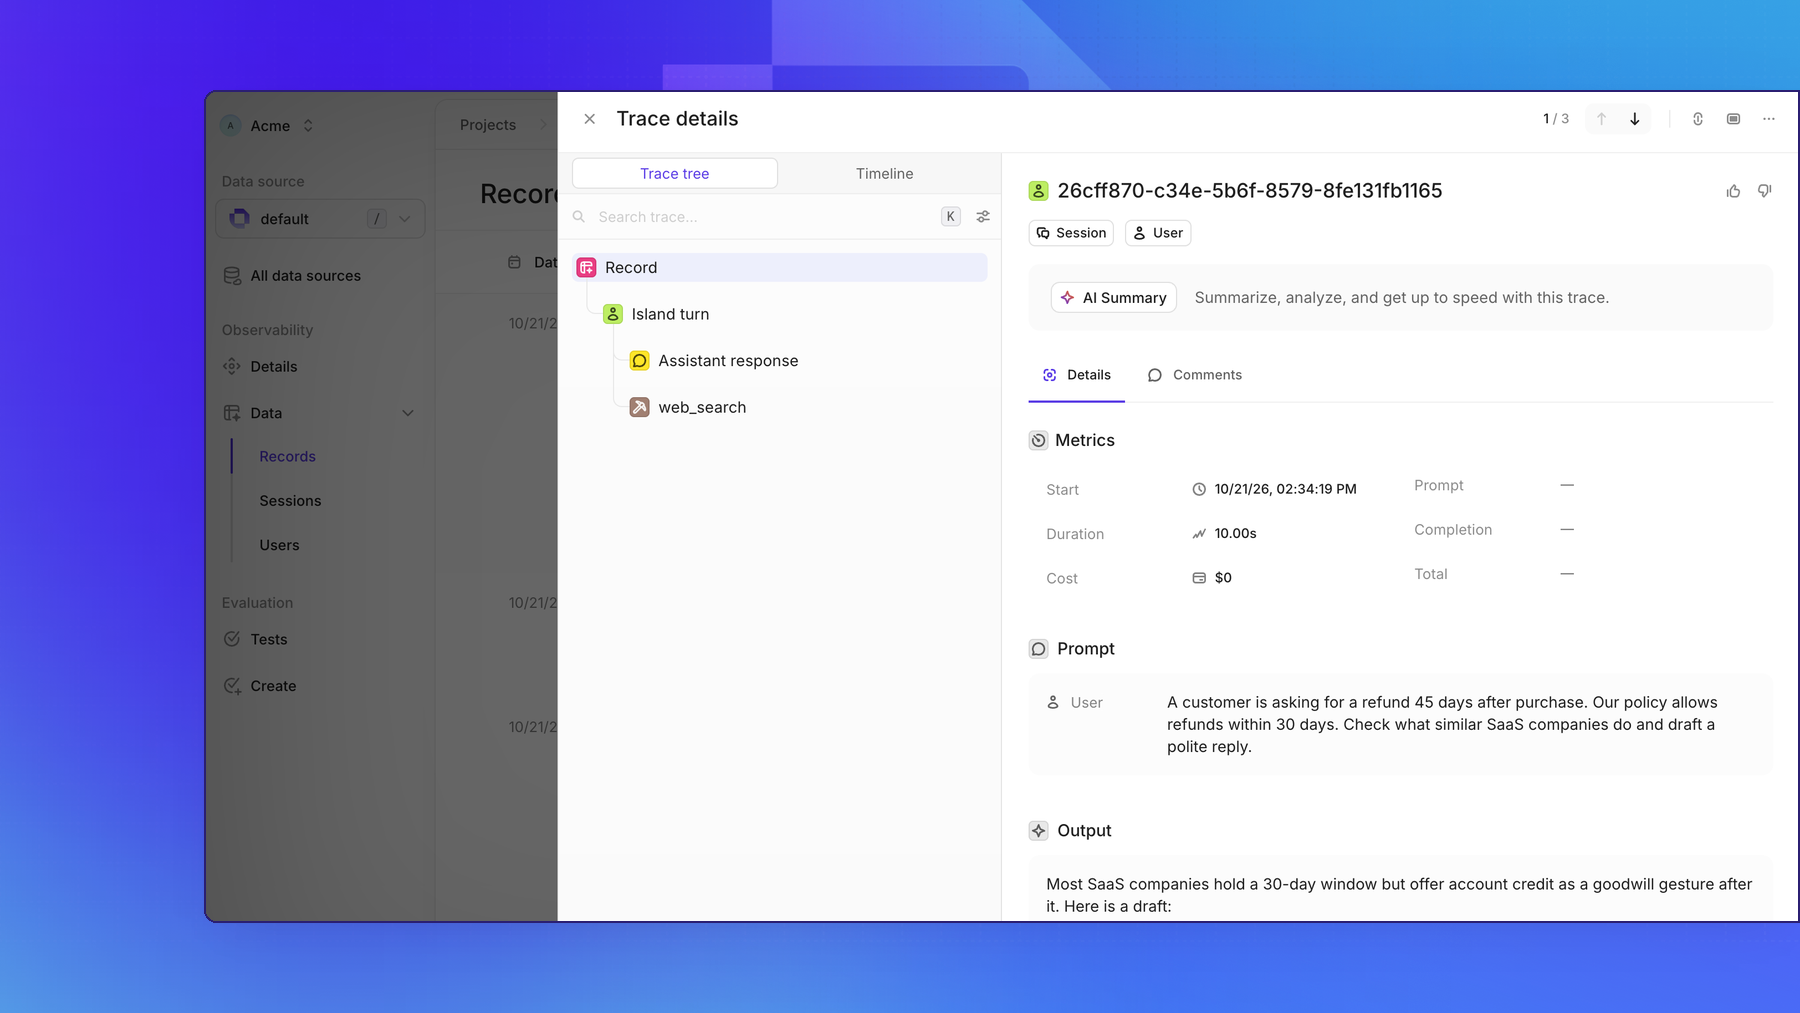Open the Acme workspace switcher

click(268, 125)
